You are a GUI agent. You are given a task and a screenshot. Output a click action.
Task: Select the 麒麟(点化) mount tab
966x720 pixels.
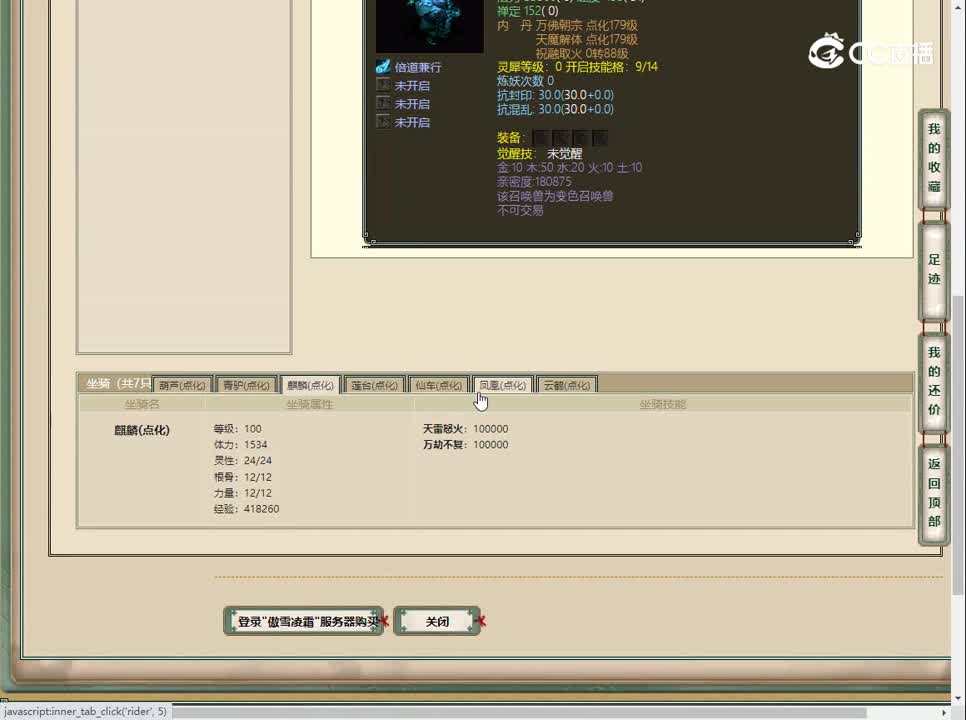coord(310,385)
